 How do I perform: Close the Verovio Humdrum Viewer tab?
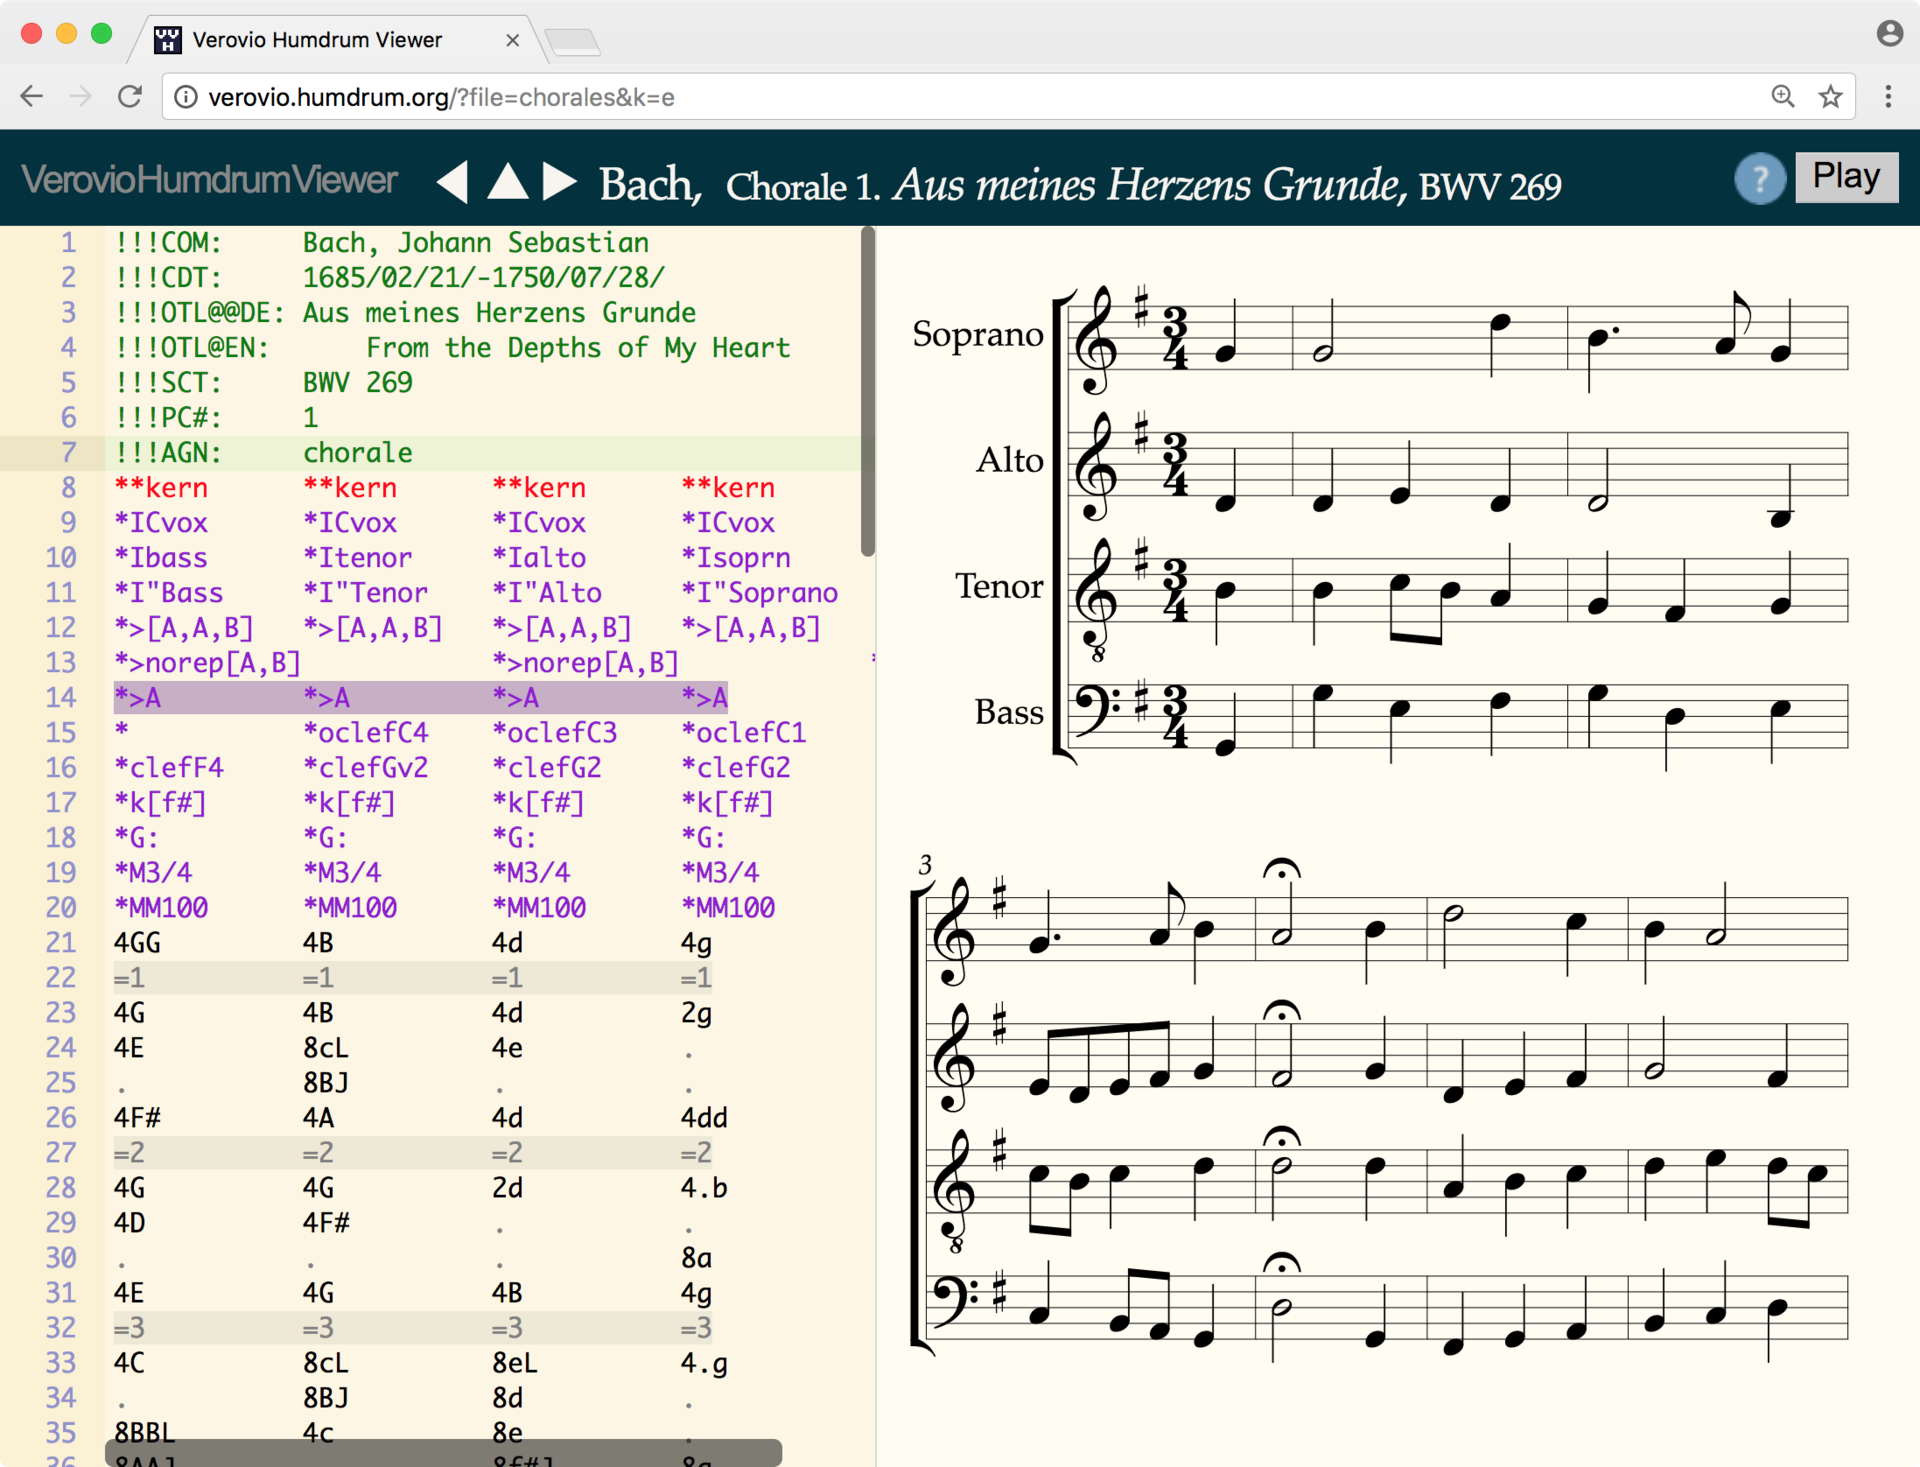point(512,40)
